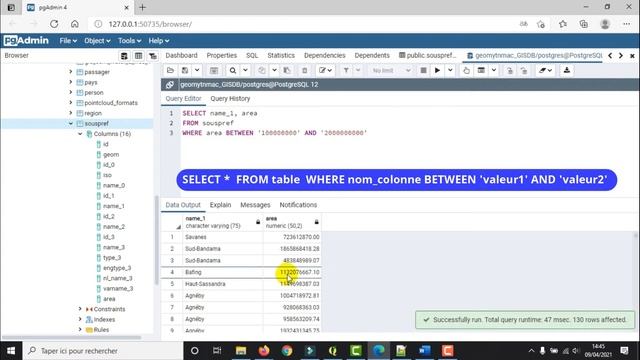Run the query with the Execute play button

(437, 71)
